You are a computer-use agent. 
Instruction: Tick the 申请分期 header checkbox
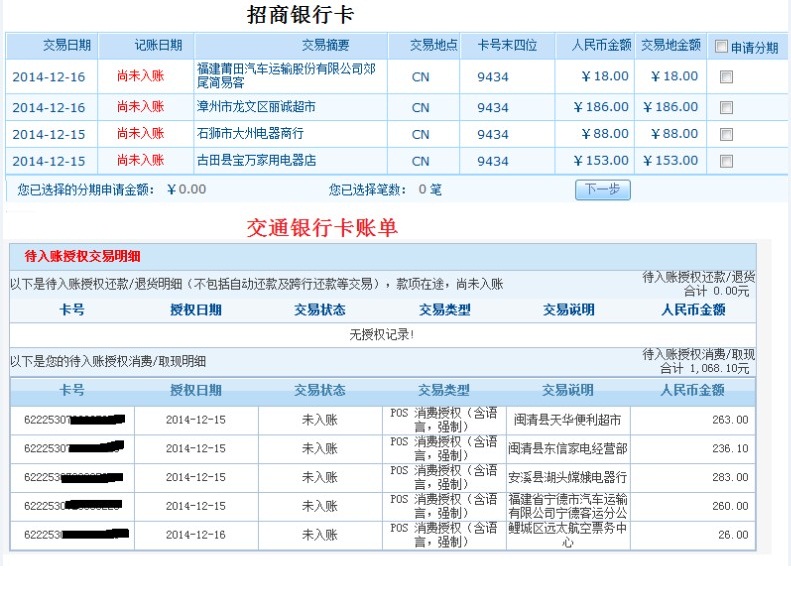click(722, 46)
